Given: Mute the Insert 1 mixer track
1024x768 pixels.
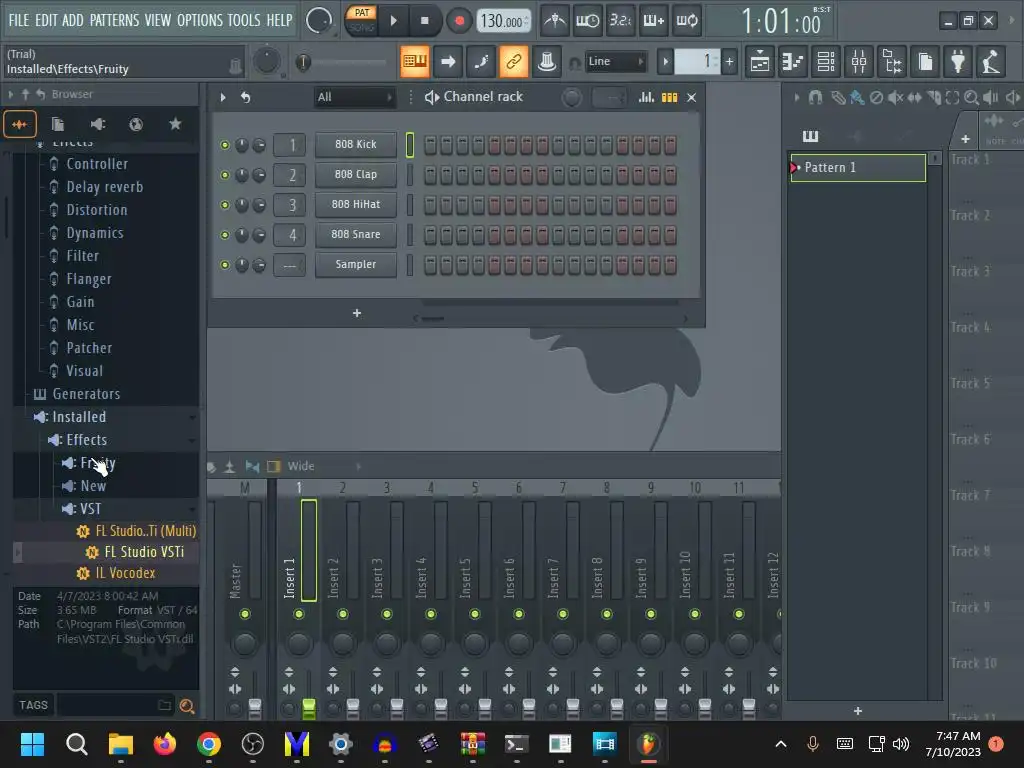Looking at the screenshot, I should click(298, 614).
